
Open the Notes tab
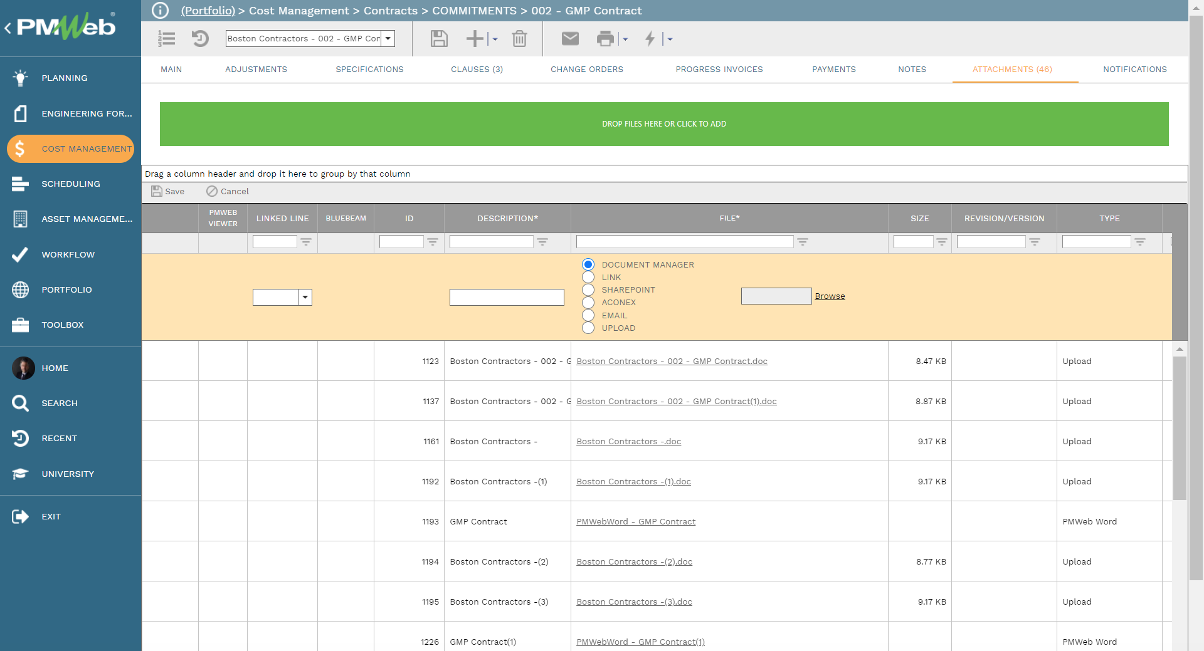tap(912, 69)
